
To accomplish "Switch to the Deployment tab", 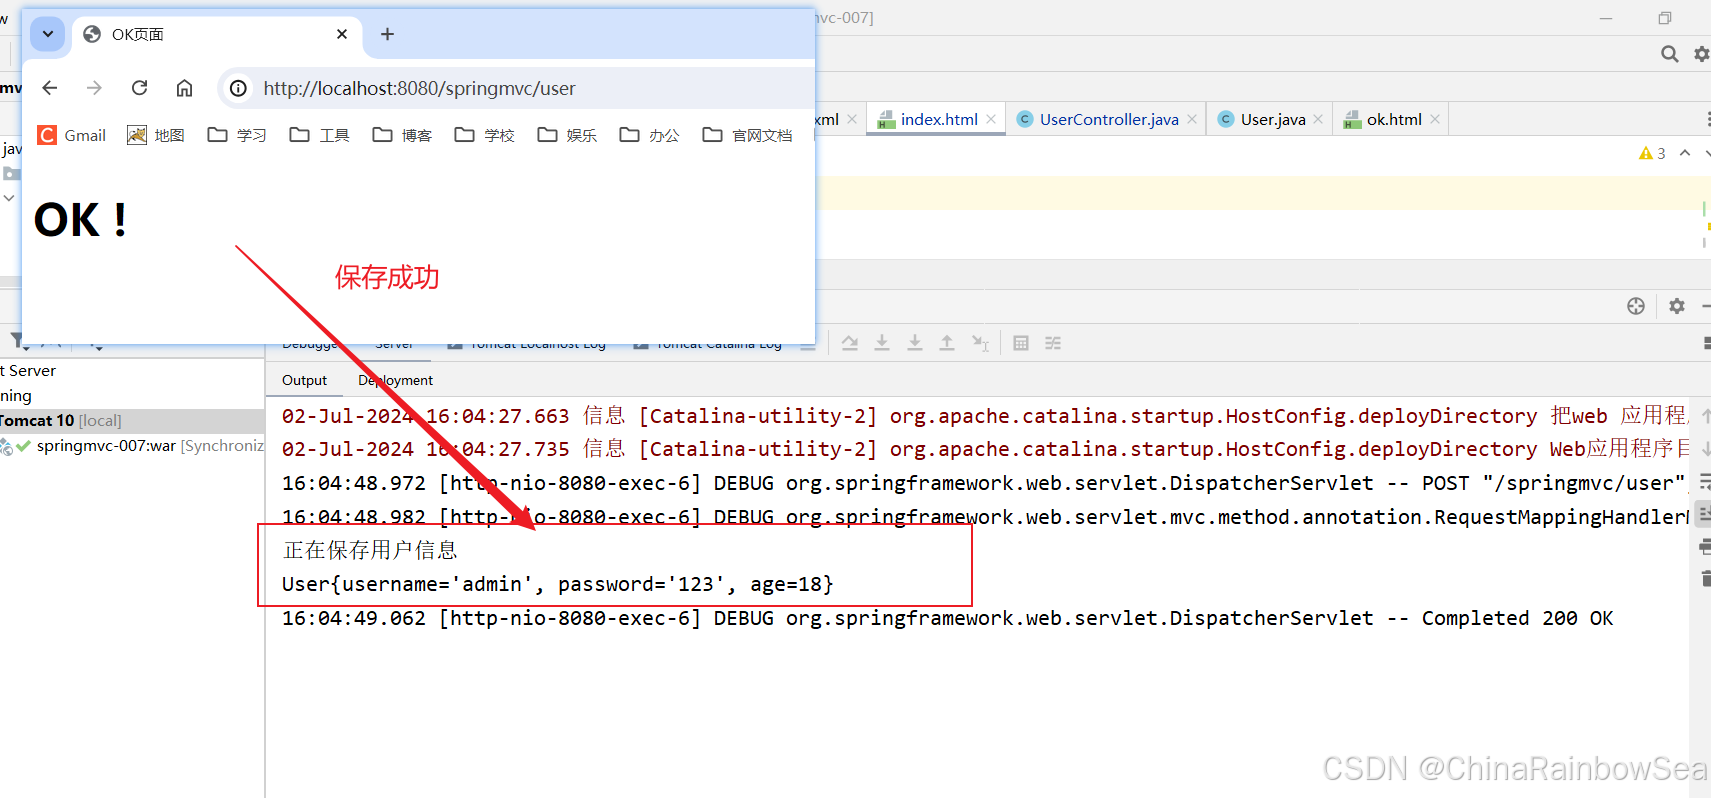I will [x=395, y=380].
